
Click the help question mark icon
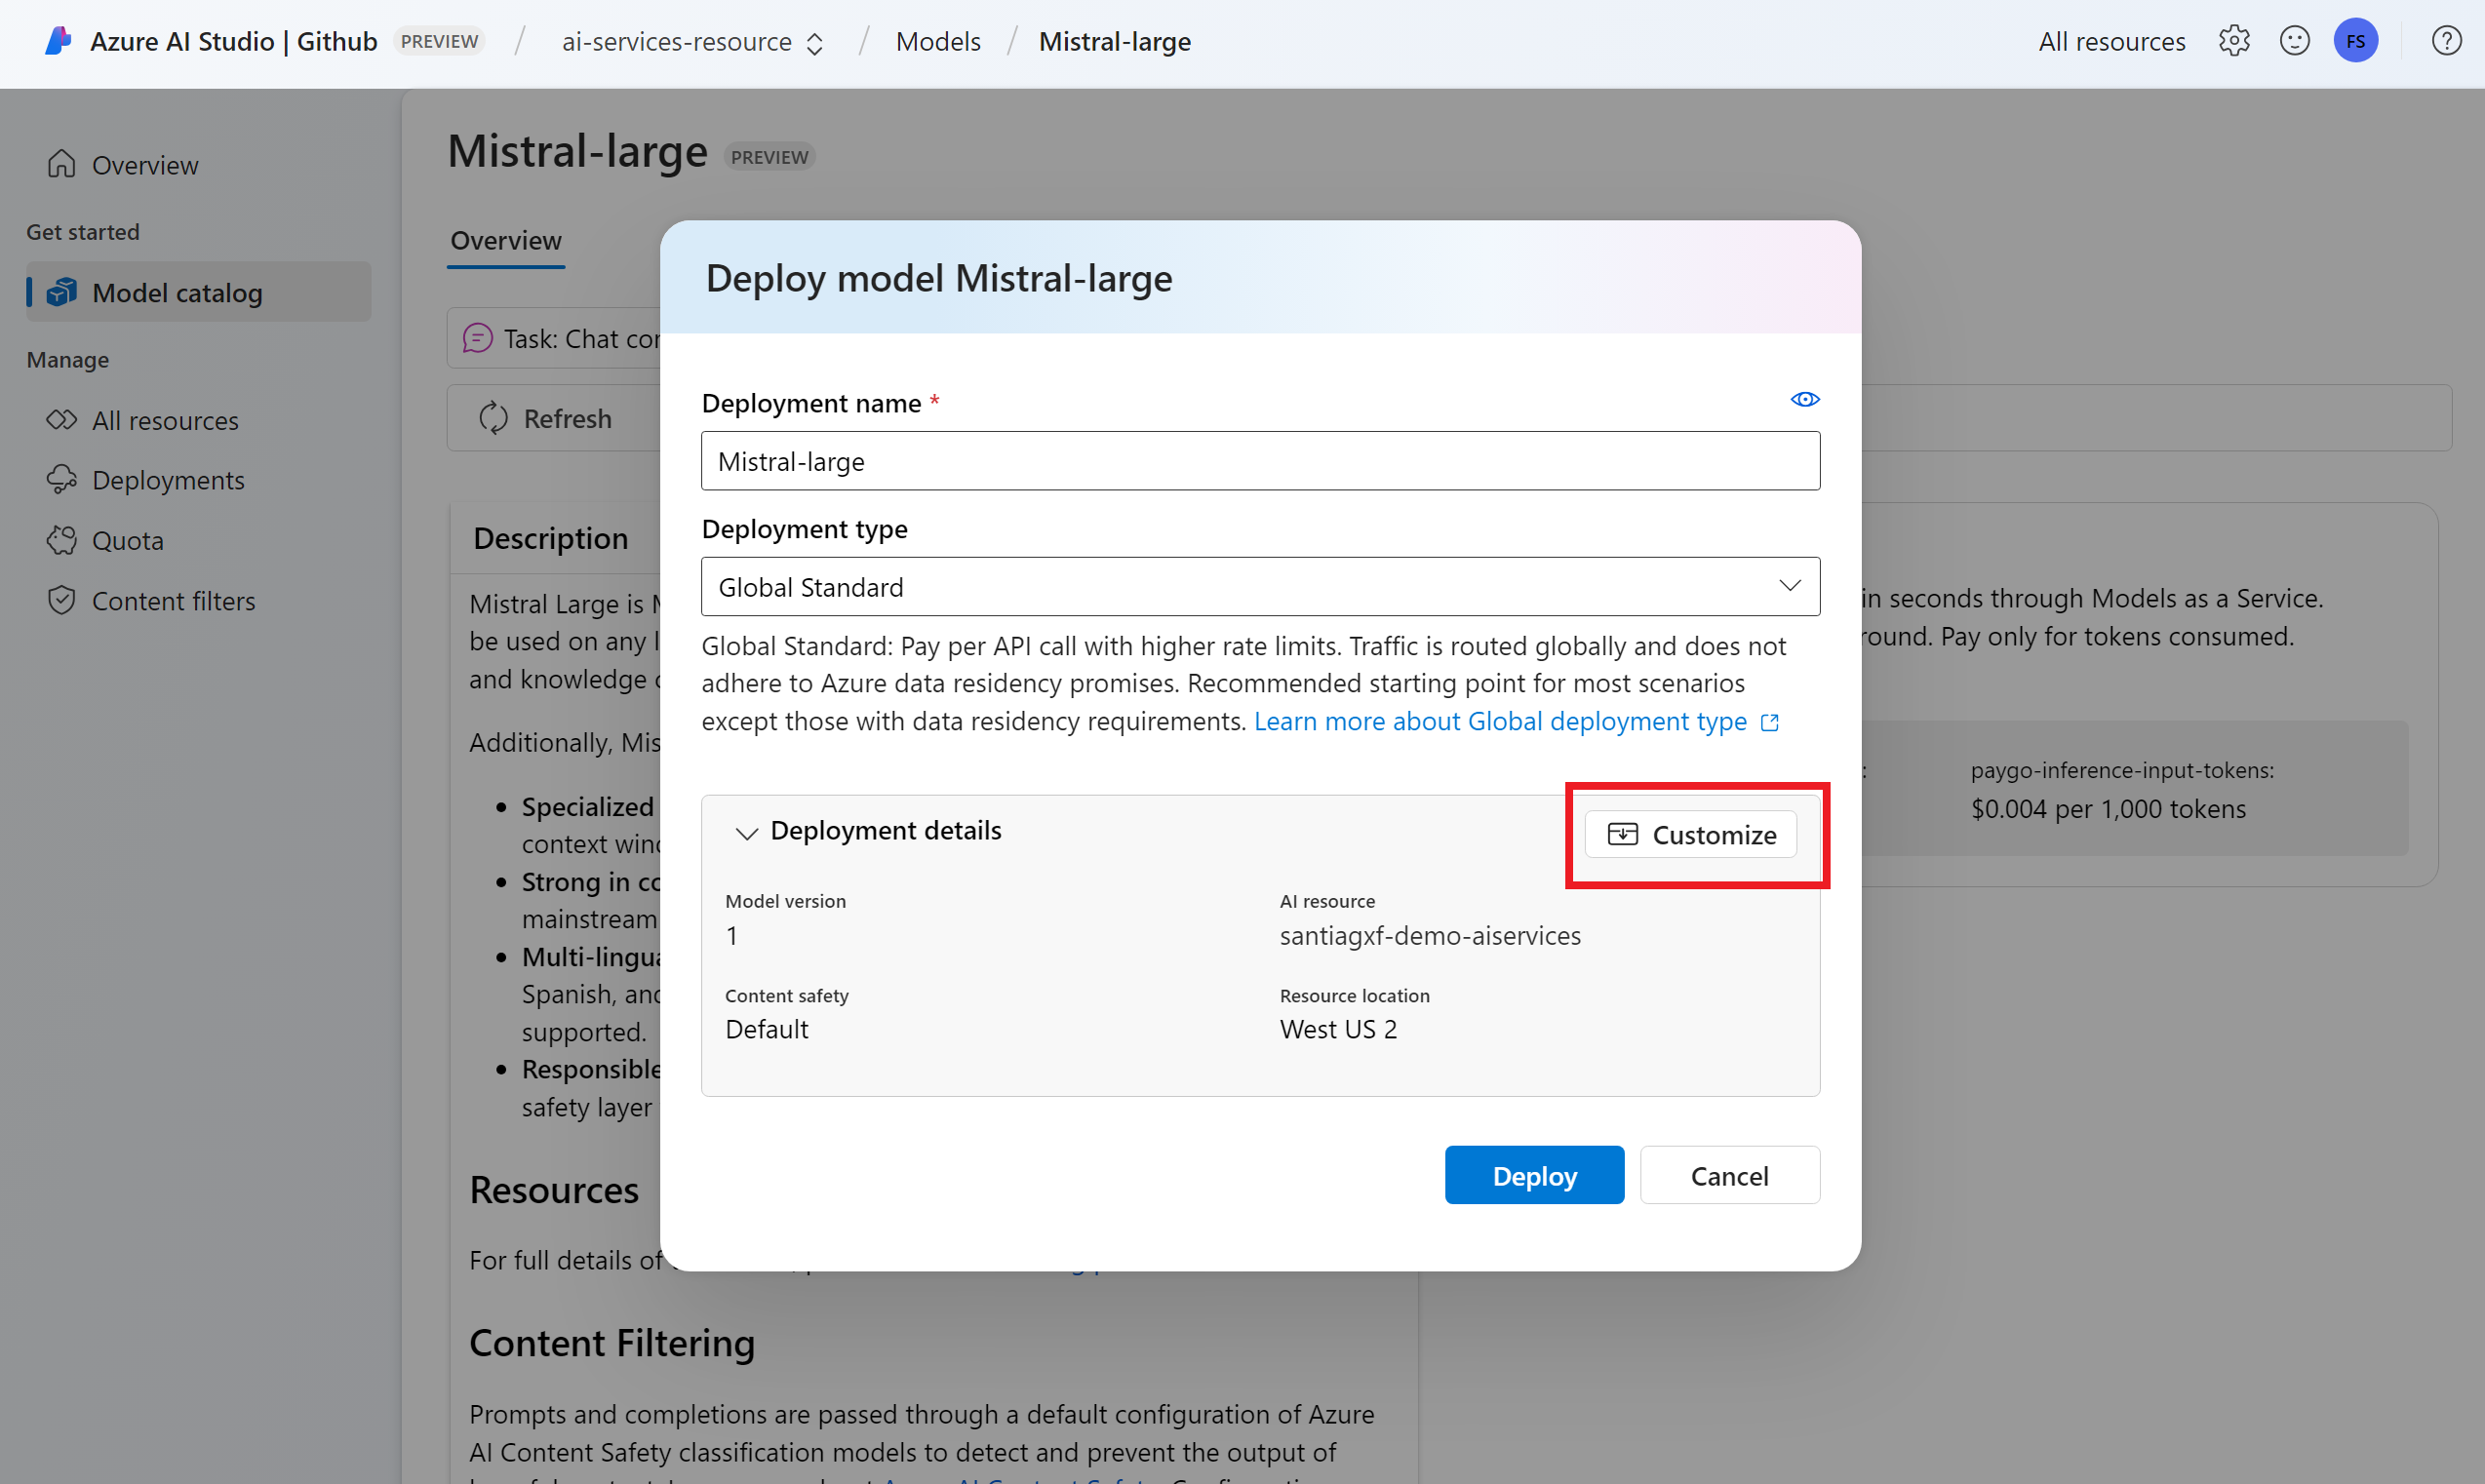(2445, 41)
